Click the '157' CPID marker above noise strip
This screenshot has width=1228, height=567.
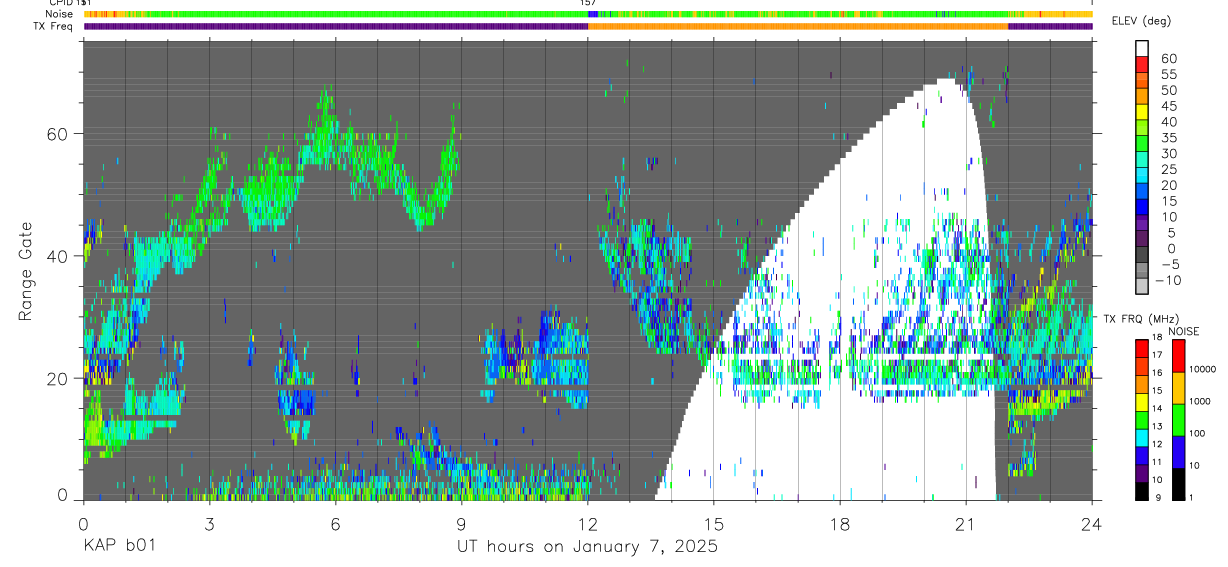tap(588, 3)
